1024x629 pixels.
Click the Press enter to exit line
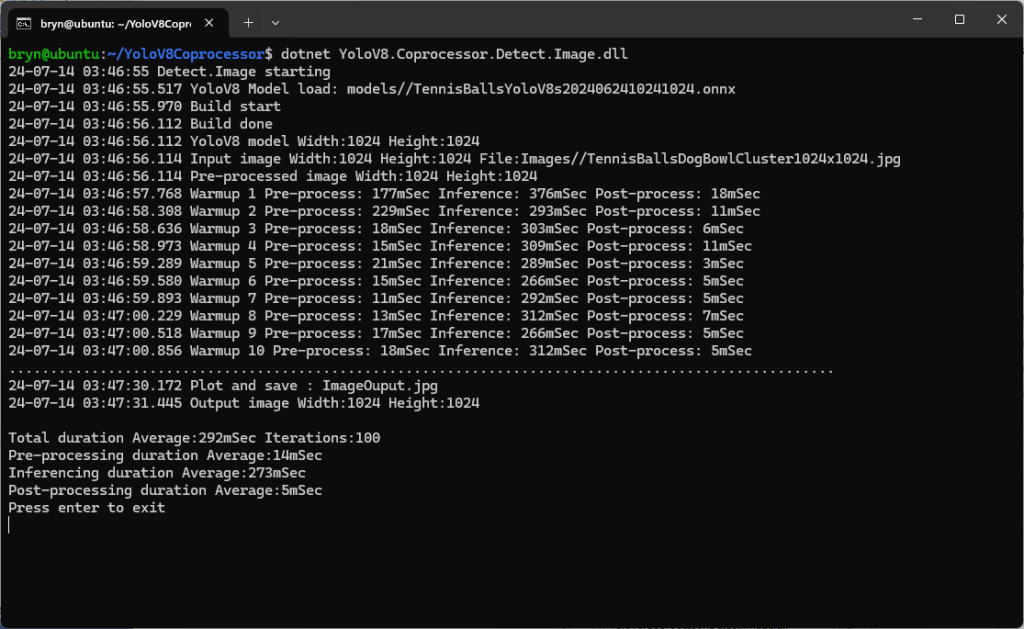point(87,508)
